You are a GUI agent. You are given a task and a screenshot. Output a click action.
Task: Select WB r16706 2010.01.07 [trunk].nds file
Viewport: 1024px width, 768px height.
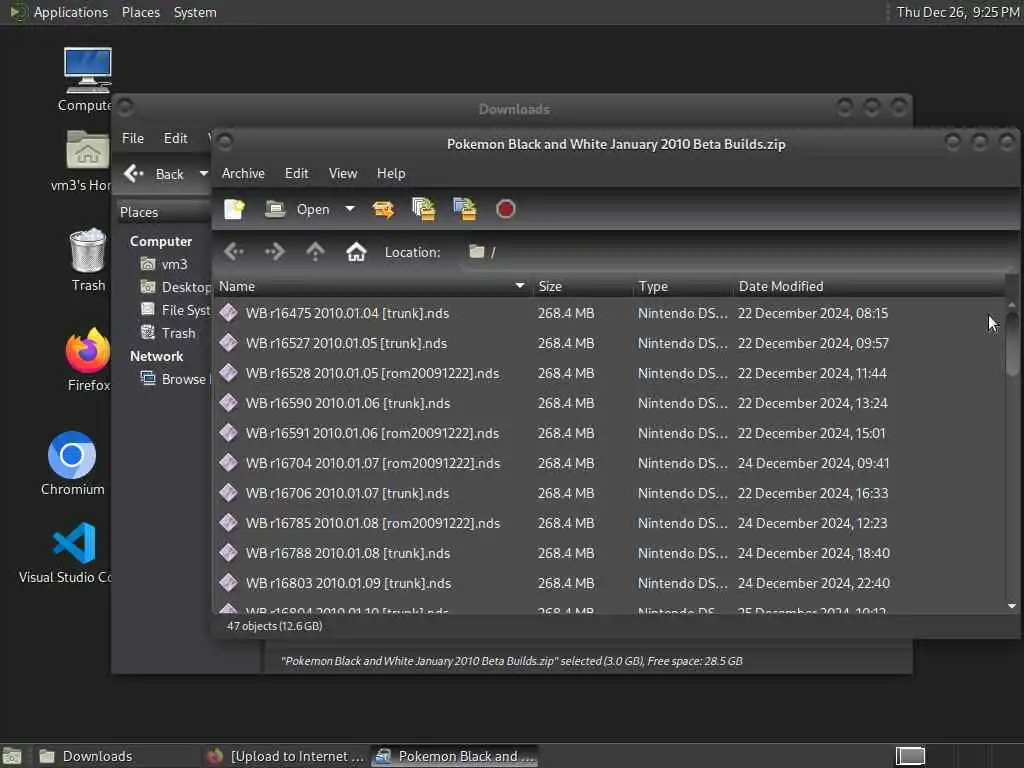347,493
